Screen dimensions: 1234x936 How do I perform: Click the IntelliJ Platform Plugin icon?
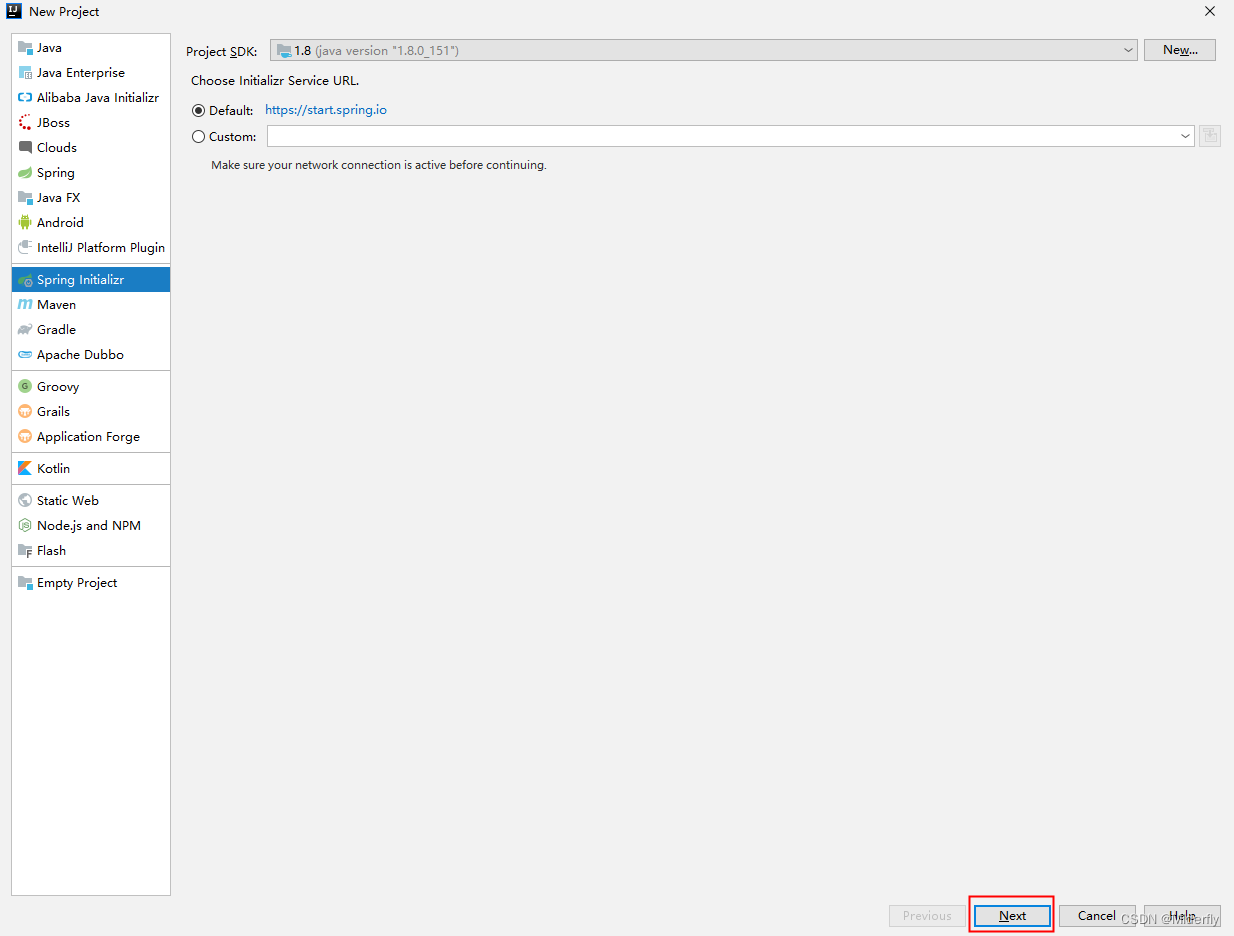[25, 248]
